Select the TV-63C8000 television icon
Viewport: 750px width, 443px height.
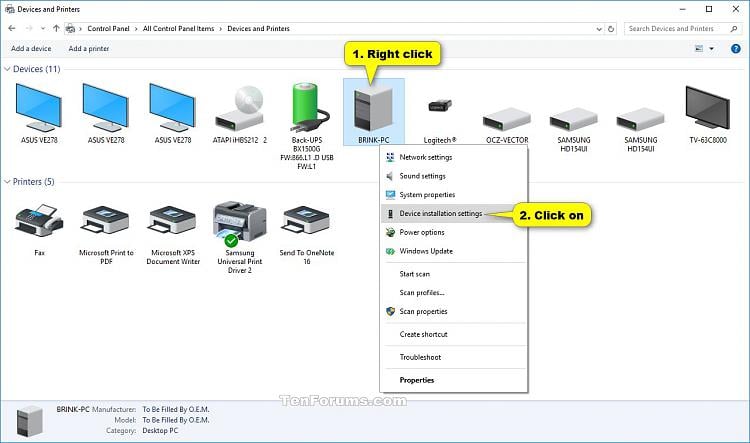click(708, 108)
